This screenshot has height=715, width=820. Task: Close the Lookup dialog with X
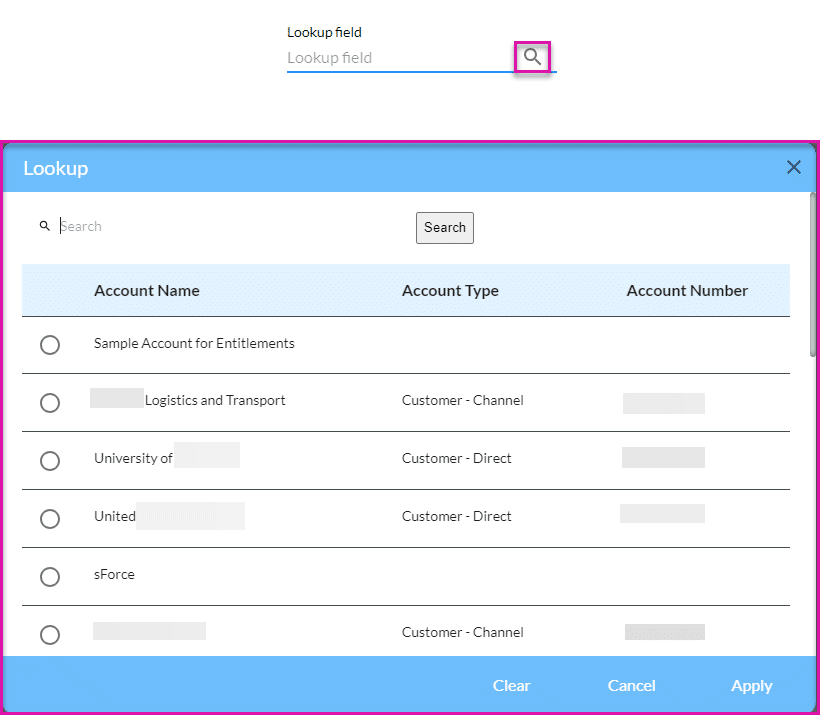793,168
